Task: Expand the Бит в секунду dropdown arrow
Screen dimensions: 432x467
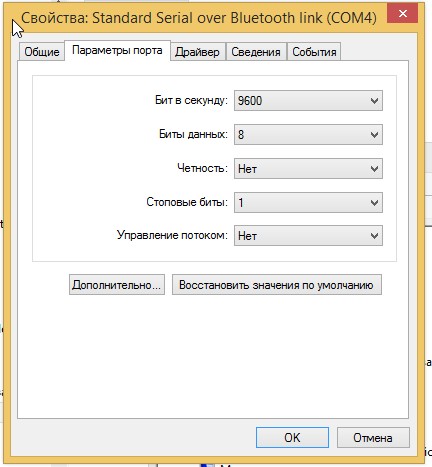Action: point(374,101)
